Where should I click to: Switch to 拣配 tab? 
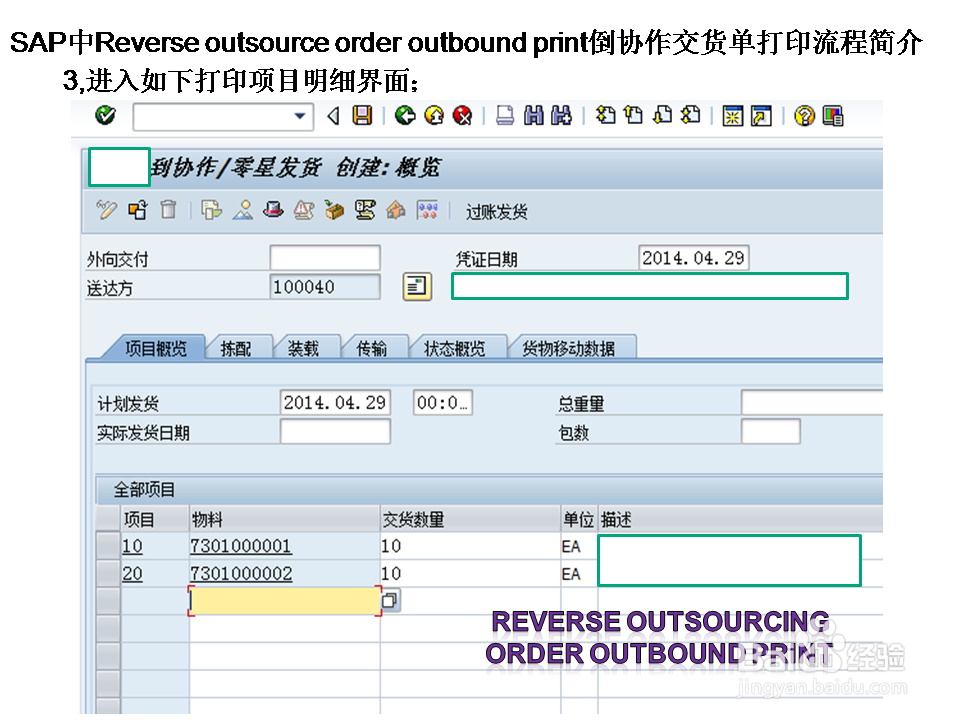coord(236,348)
